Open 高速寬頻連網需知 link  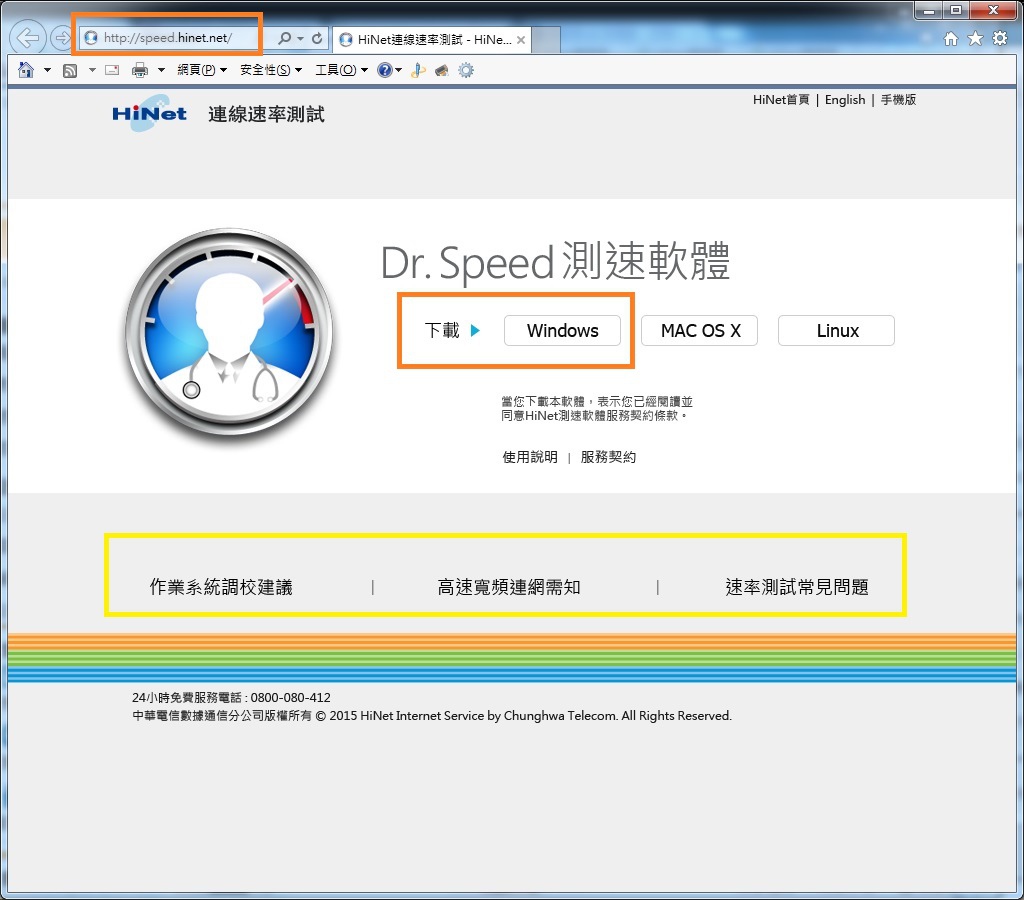pyautogui.click(x=509, y=587)
